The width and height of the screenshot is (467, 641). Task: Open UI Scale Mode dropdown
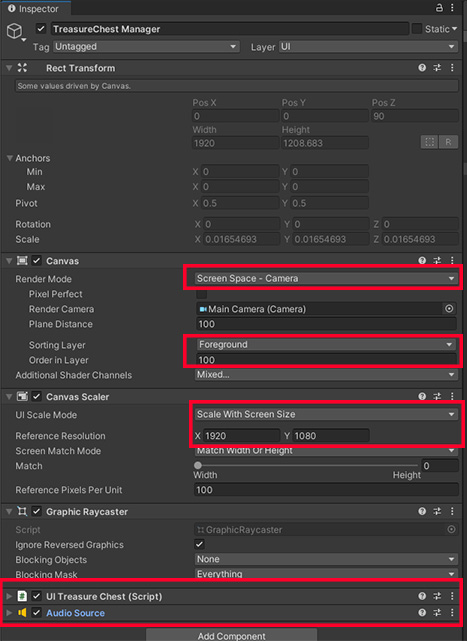pos(326,414)
